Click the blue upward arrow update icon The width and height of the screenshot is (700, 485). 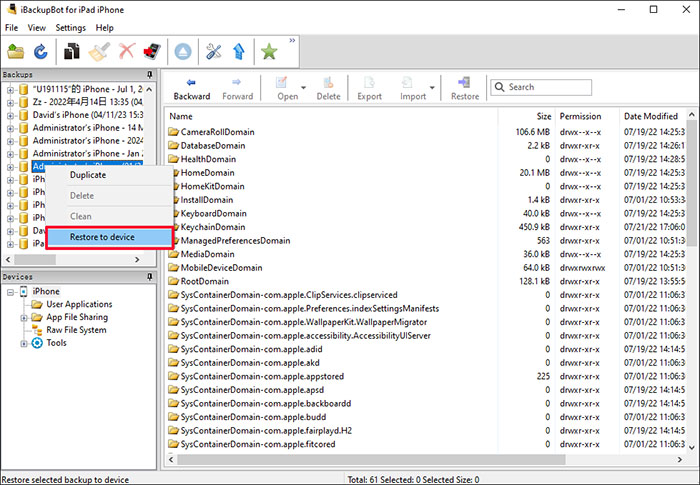pyautogui.click(x=237, y=52)
